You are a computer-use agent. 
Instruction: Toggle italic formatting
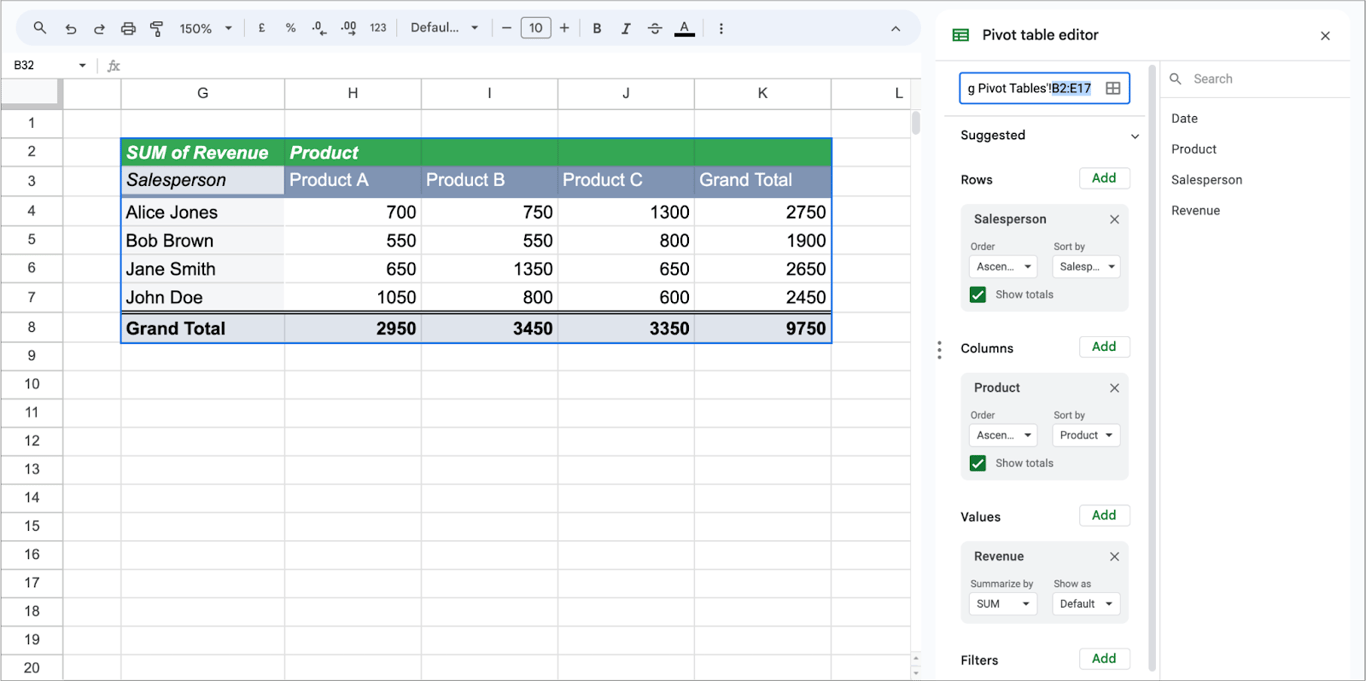tap(626, 28)
